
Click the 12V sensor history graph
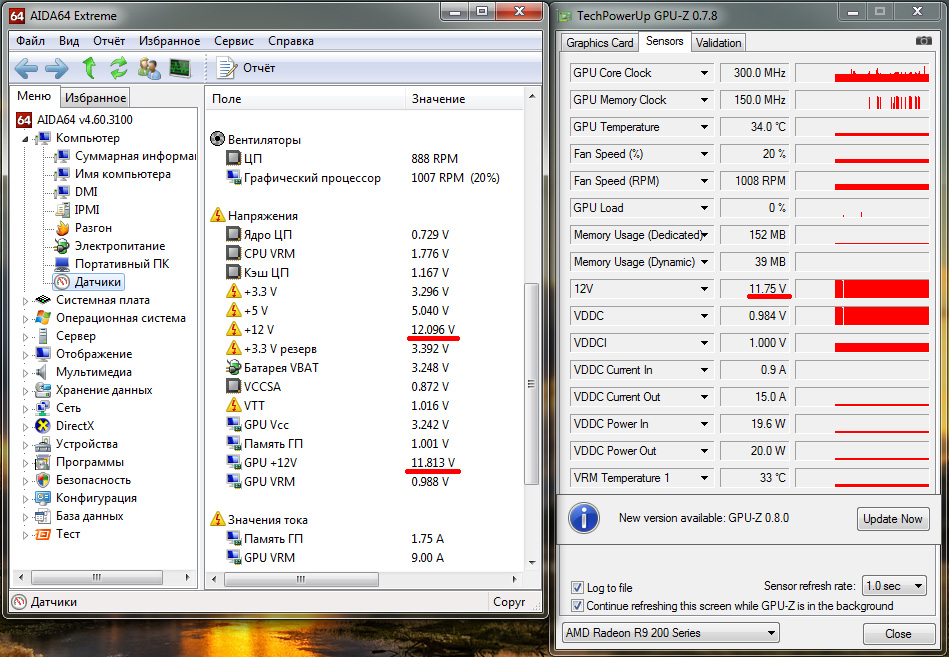862,289
